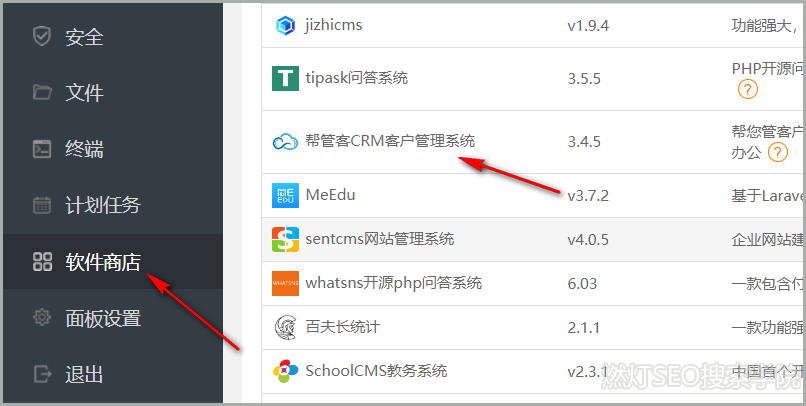The image size is (806, 406).
Task: Open the 面板设置 sidebar menu item
Action: point(113,318)
